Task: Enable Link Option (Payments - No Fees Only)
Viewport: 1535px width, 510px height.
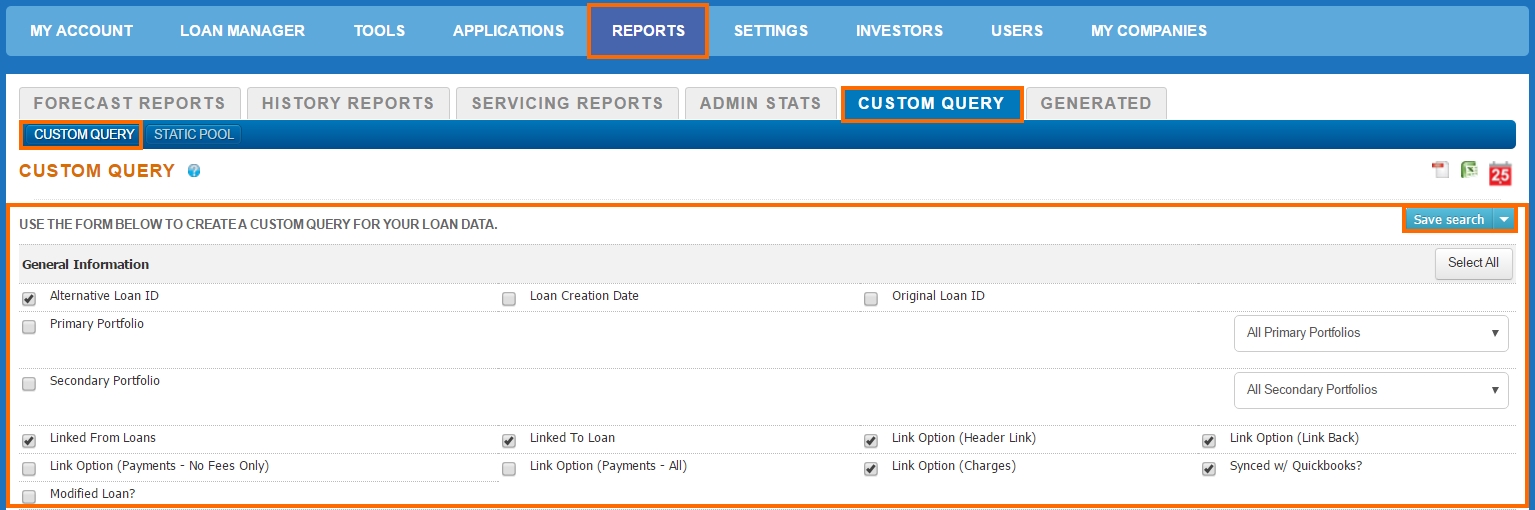Action: pyautogui.click(x=29, y=469)
